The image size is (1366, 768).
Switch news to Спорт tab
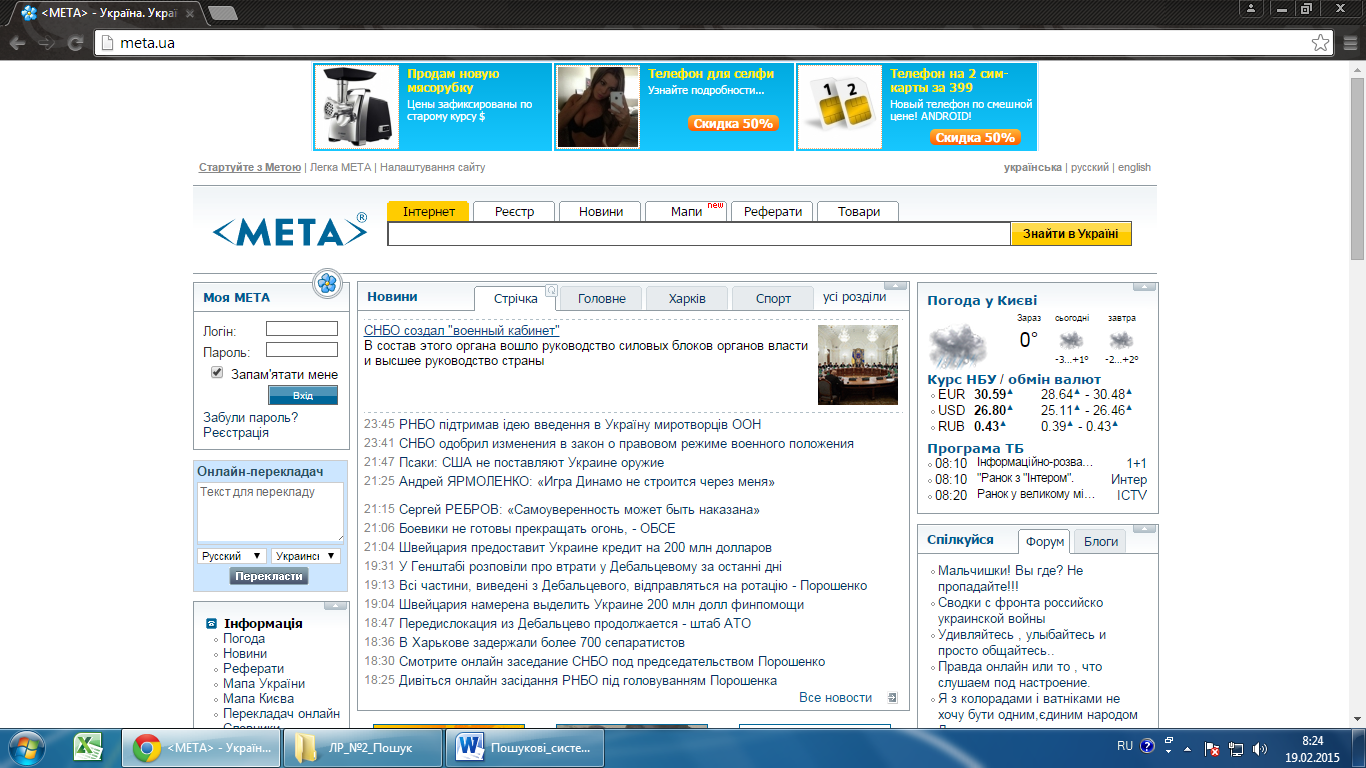[x=773, y=298]
